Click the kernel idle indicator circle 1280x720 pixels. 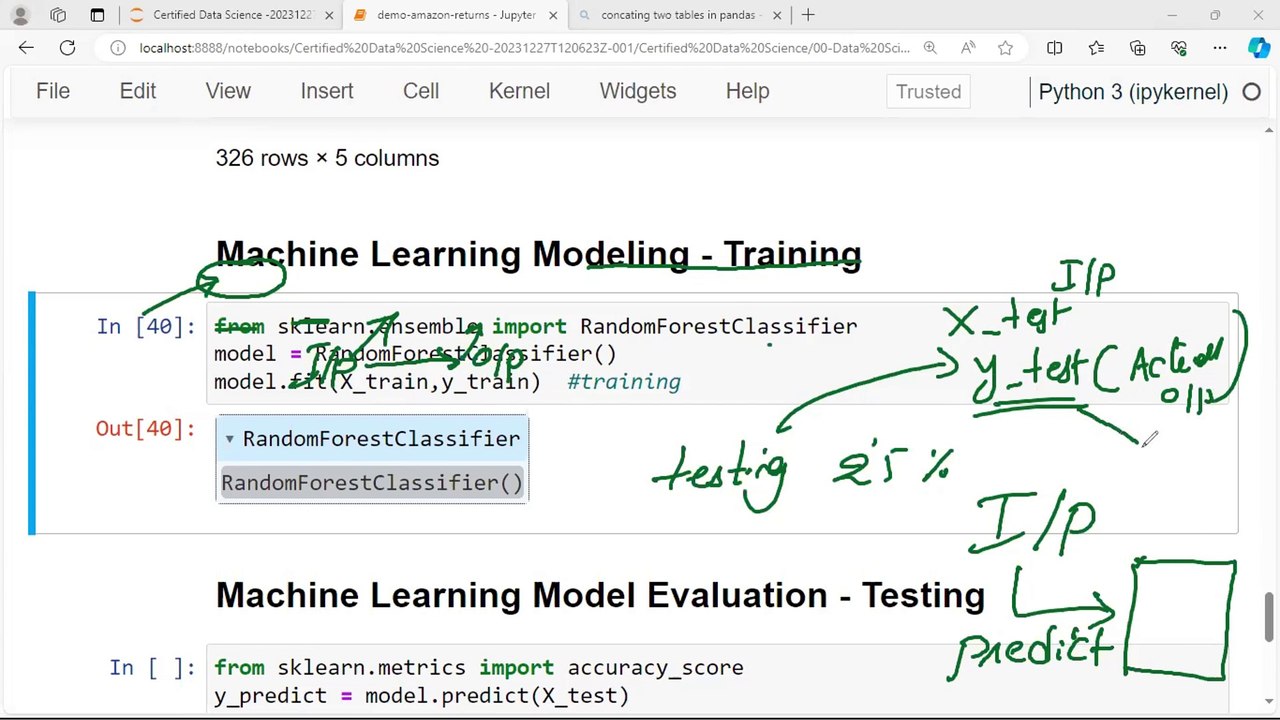(1251, 92)
